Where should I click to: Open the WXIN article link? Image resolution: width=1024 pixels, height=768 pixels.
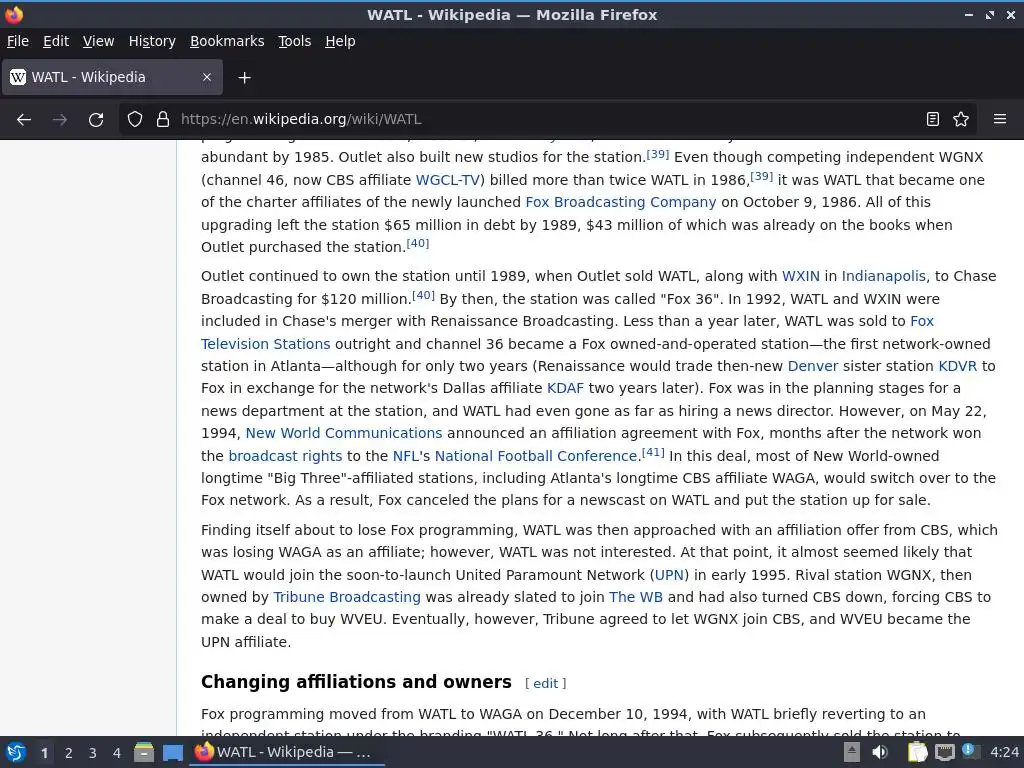point(801,276)
